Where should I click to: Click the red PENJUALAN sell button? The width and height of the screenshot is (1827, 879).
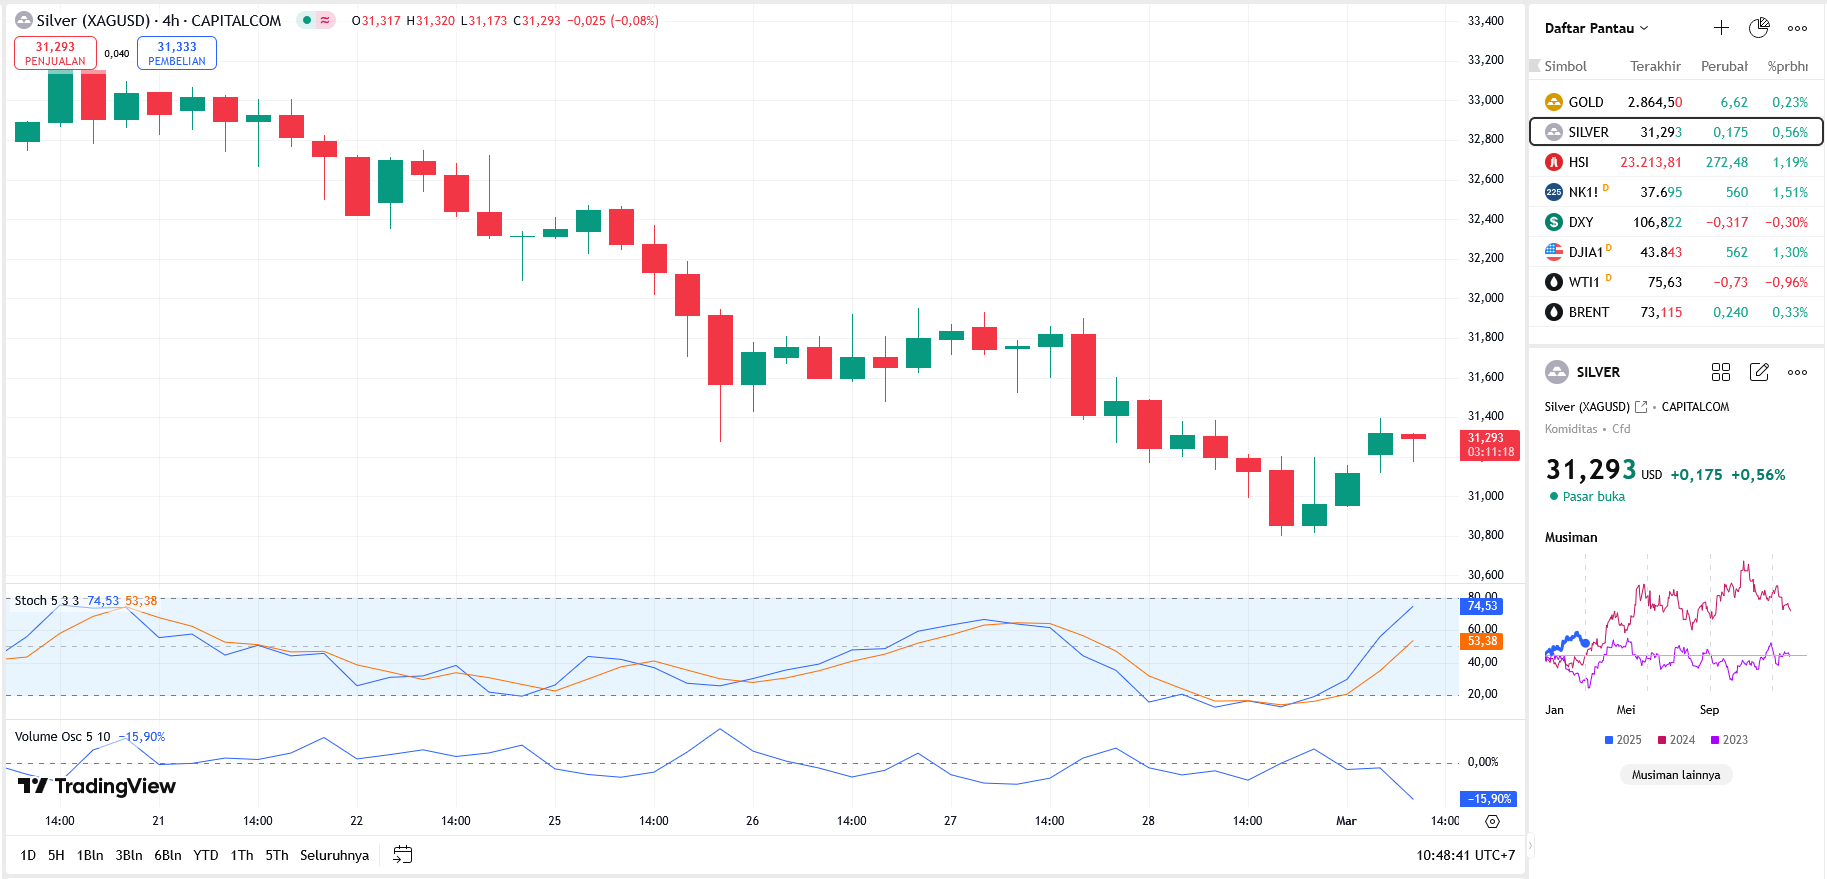click(55, 53)
